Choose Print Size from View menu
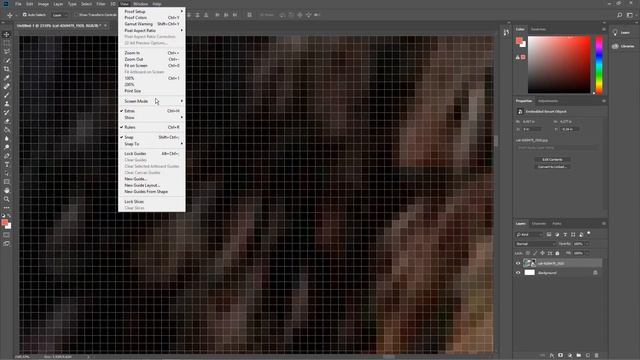 (x=151, y=91)
